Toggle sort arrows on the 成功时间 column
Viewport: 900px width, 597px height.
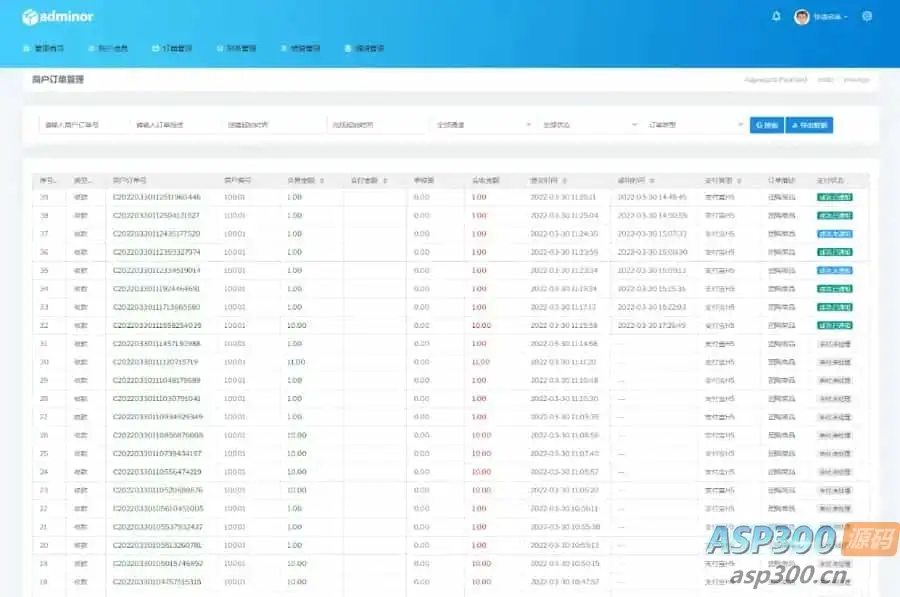[x=653, y=181]
